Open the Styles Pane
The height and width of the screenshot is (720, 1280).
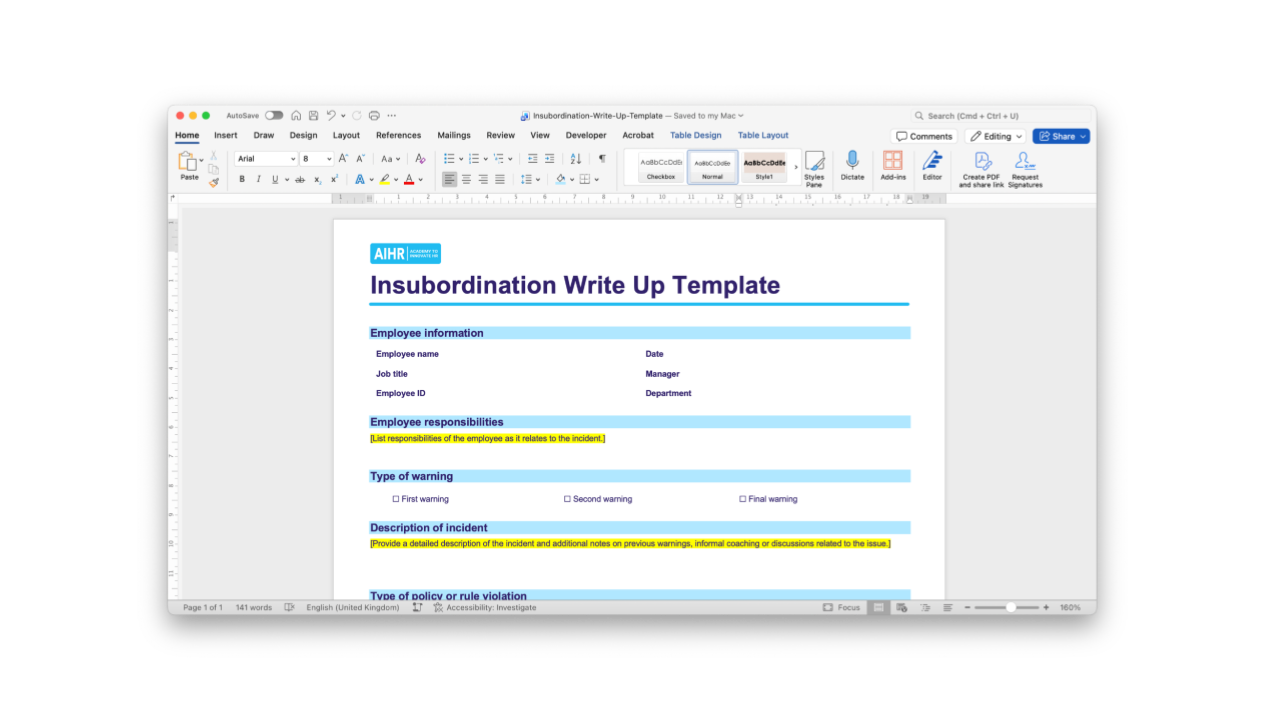click(x=814, y=167)
